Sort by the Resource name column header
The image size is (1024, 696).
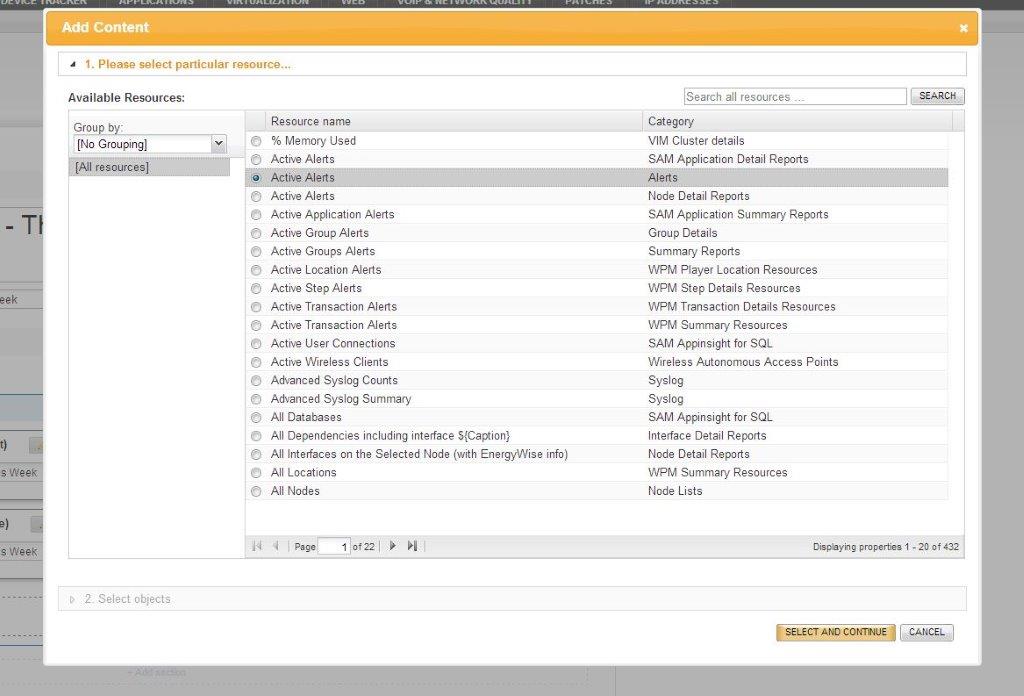tap(454, 121)
